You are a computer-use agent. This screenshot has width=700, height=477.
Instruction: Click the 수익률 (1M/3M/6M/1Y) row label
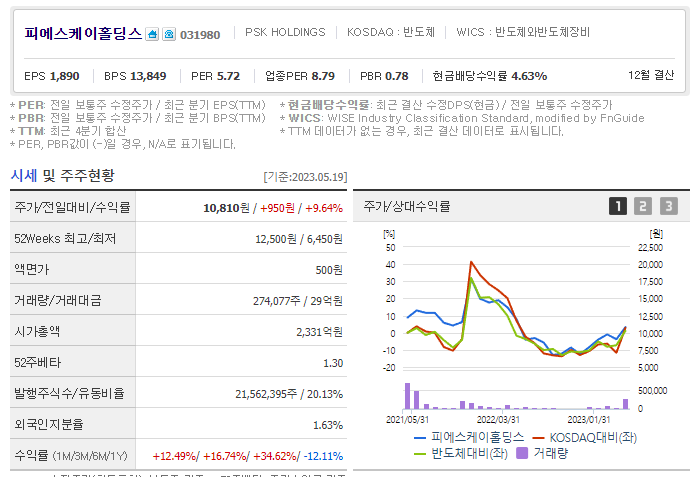(71, 456)
